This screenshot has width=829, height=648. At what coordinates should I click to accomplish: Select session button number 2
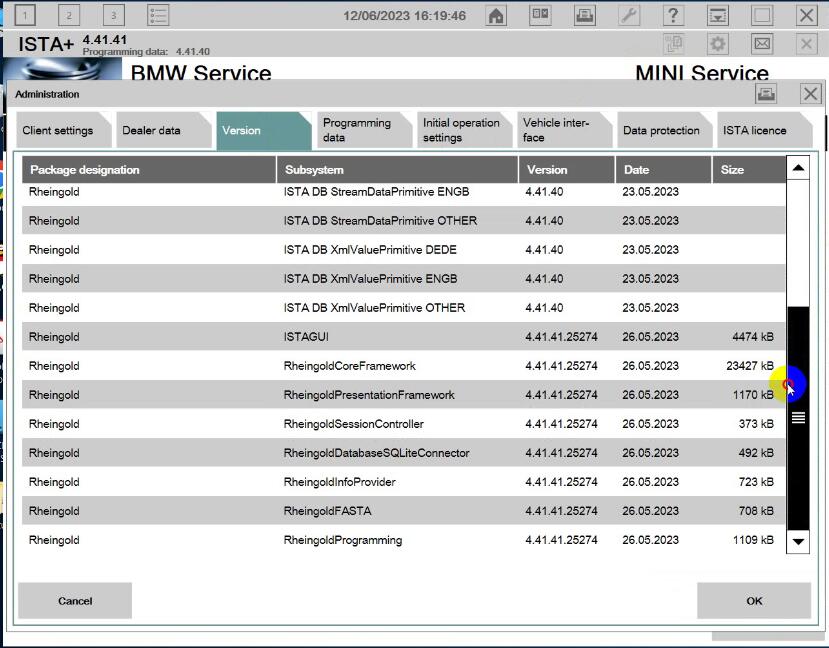coord(69,15)
